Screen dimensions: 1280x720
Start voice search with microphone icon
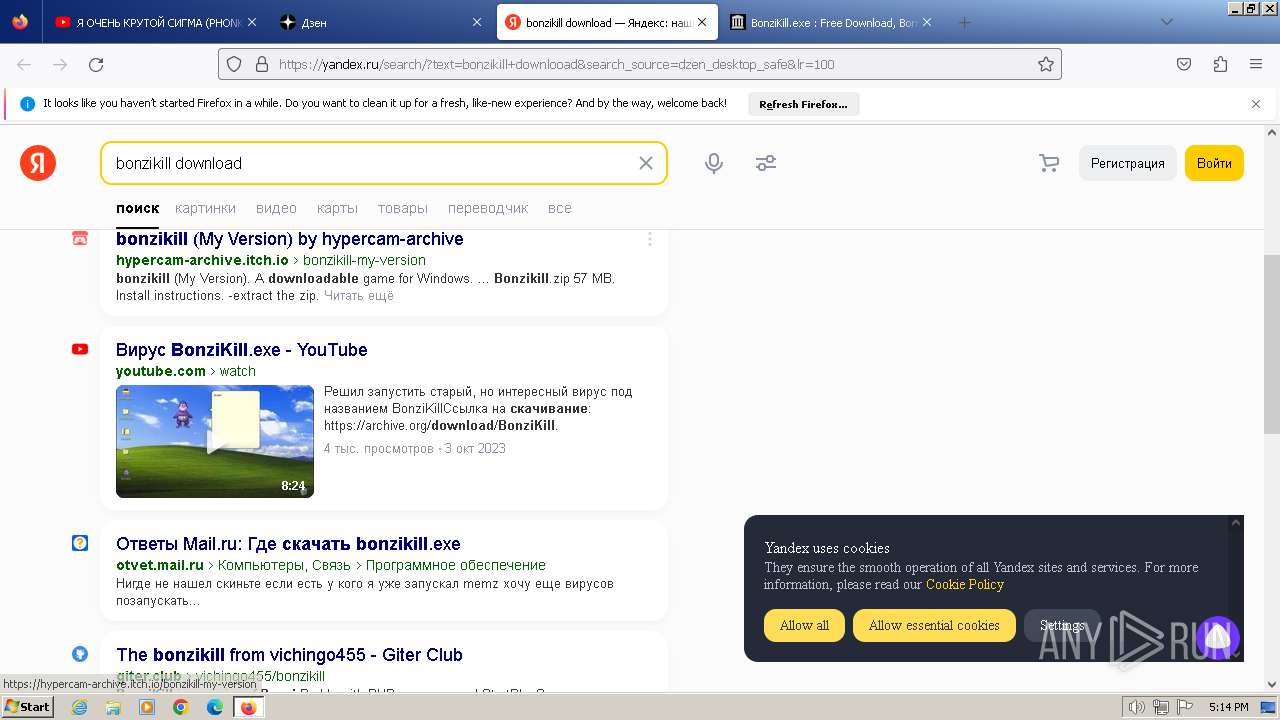click(x=714, y=163)
